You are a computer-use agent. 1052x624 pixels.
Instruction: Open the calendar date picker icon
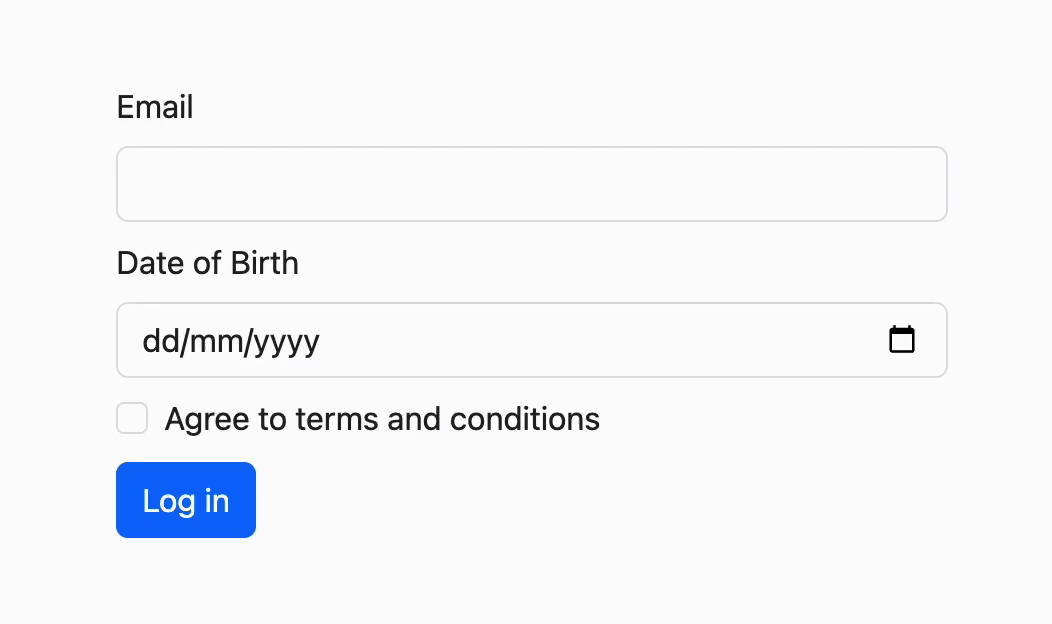[902, 340]
